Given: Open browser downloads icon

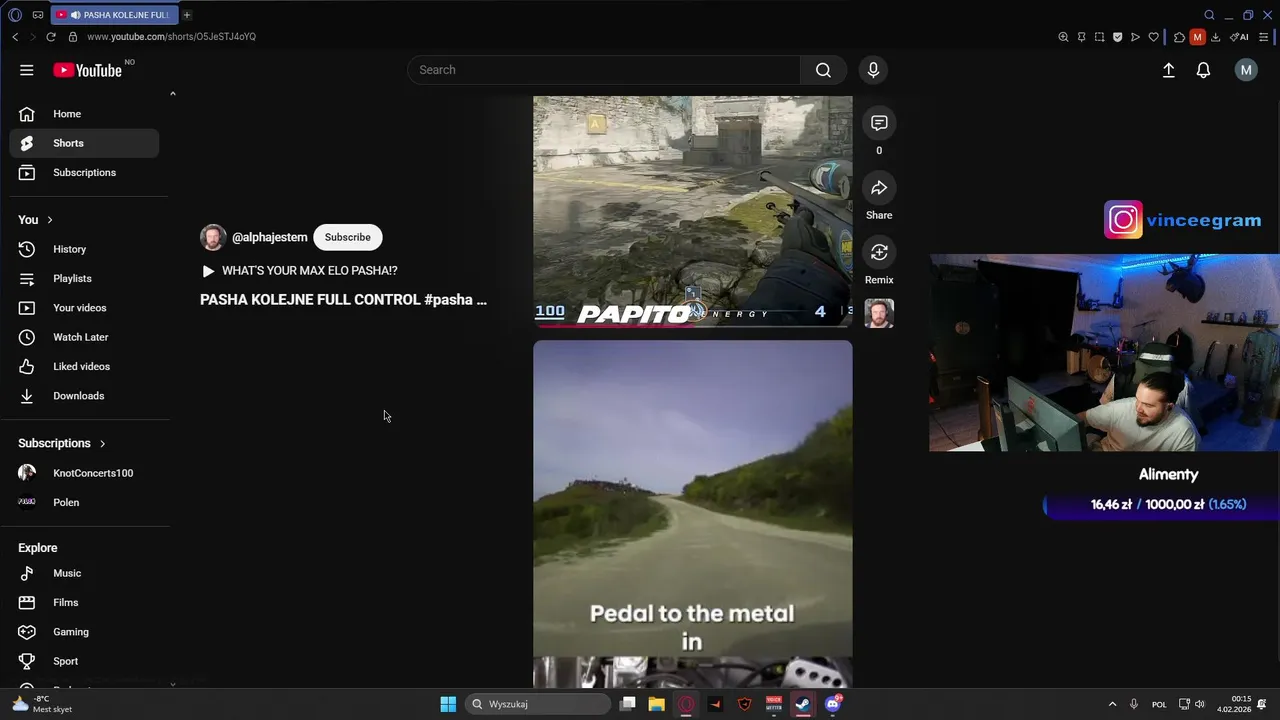Looking at the screenshot, I should 1215,37.
